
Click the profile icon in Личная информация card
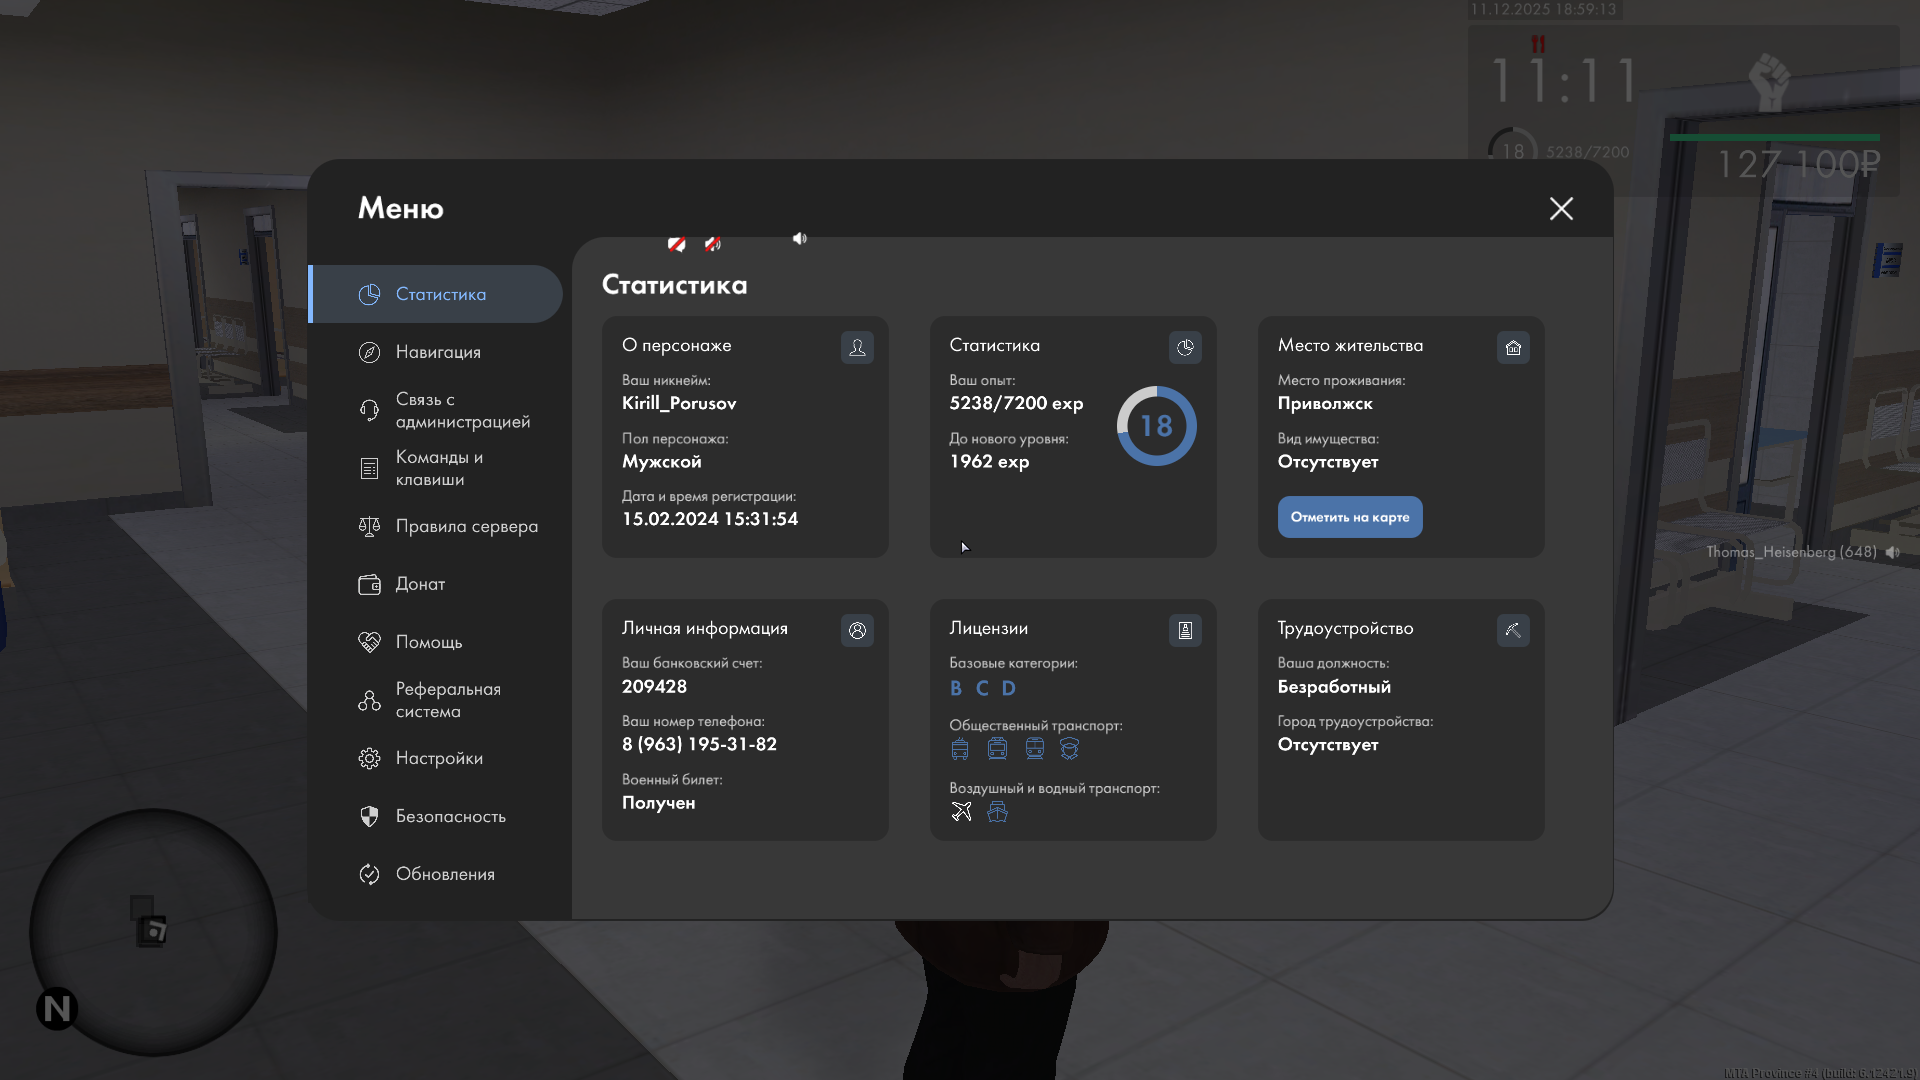click(x=857, y=630)
